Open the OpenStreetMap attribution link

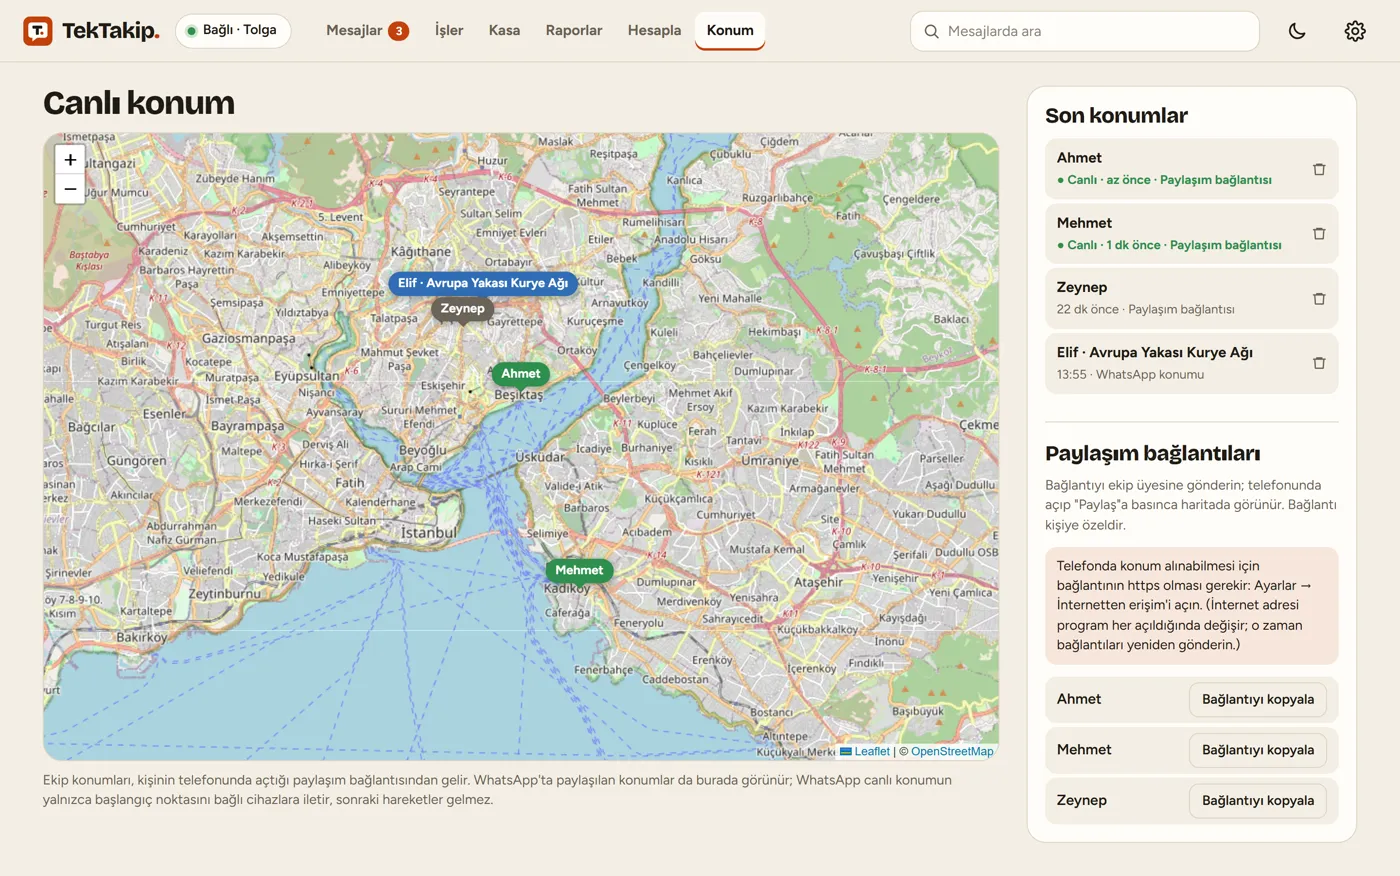click(x=952, y=752)
